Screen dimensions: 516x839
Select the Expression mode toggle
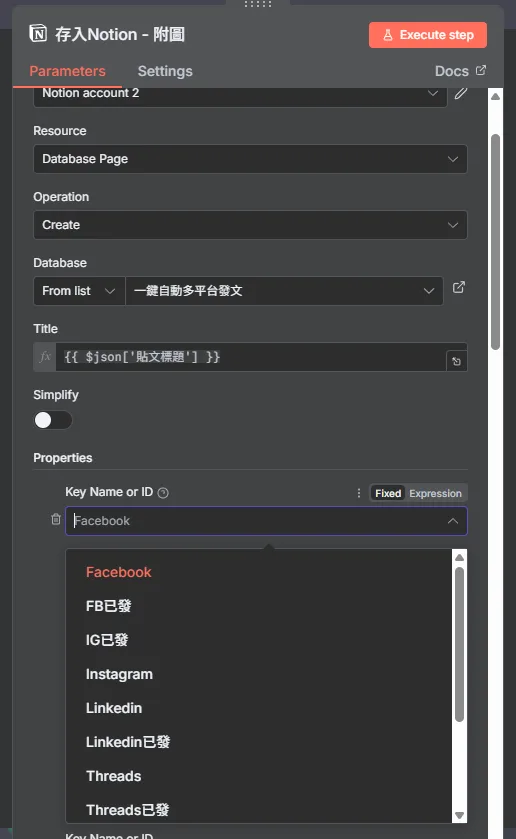(x=435, y=493)
